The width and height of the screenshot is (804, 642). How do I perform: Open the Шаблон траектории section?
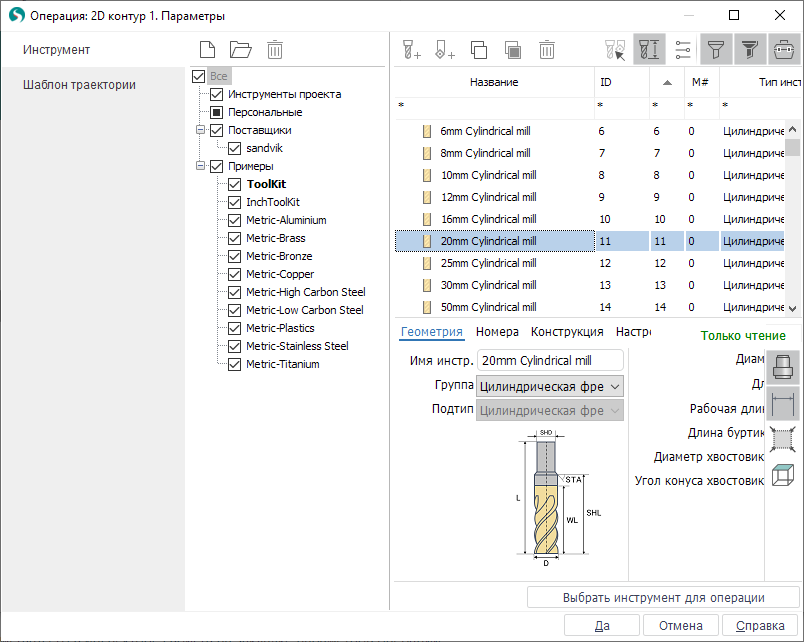pyautogui.click(x=79, y=85)
